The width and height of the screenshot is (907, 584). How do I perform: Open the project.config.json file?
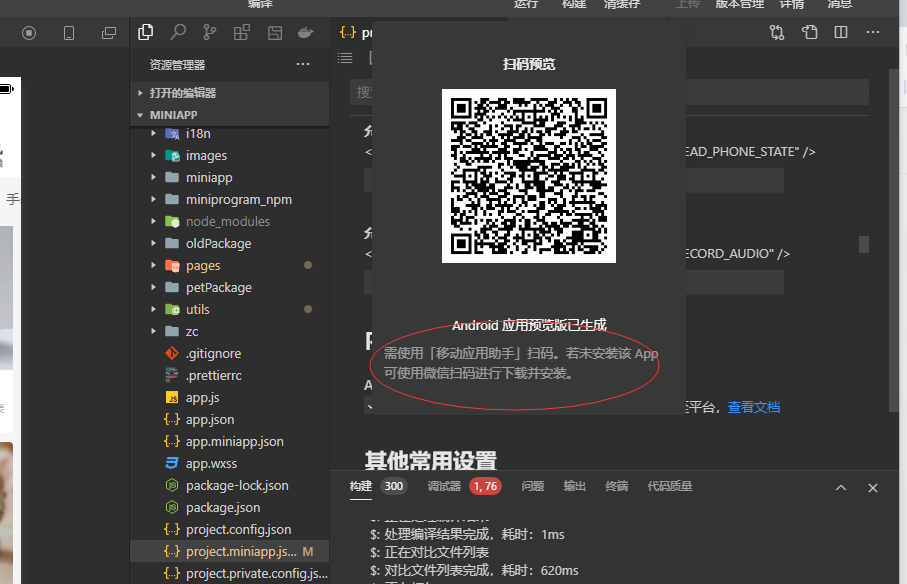point(230,529)
